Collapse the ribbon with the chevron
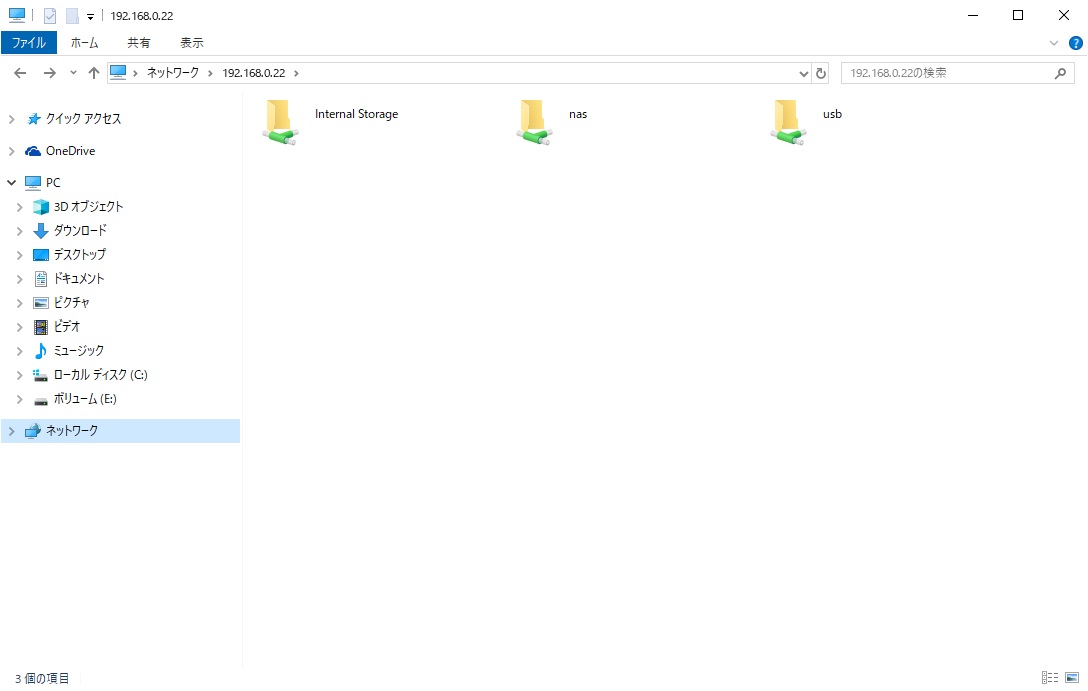 point(1053,43)
